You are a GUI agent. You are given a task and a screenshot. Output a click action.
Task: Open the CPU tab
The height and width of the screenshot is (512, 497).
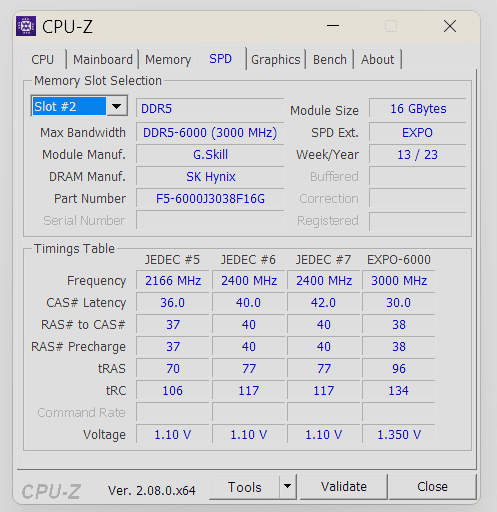[43, 60]
